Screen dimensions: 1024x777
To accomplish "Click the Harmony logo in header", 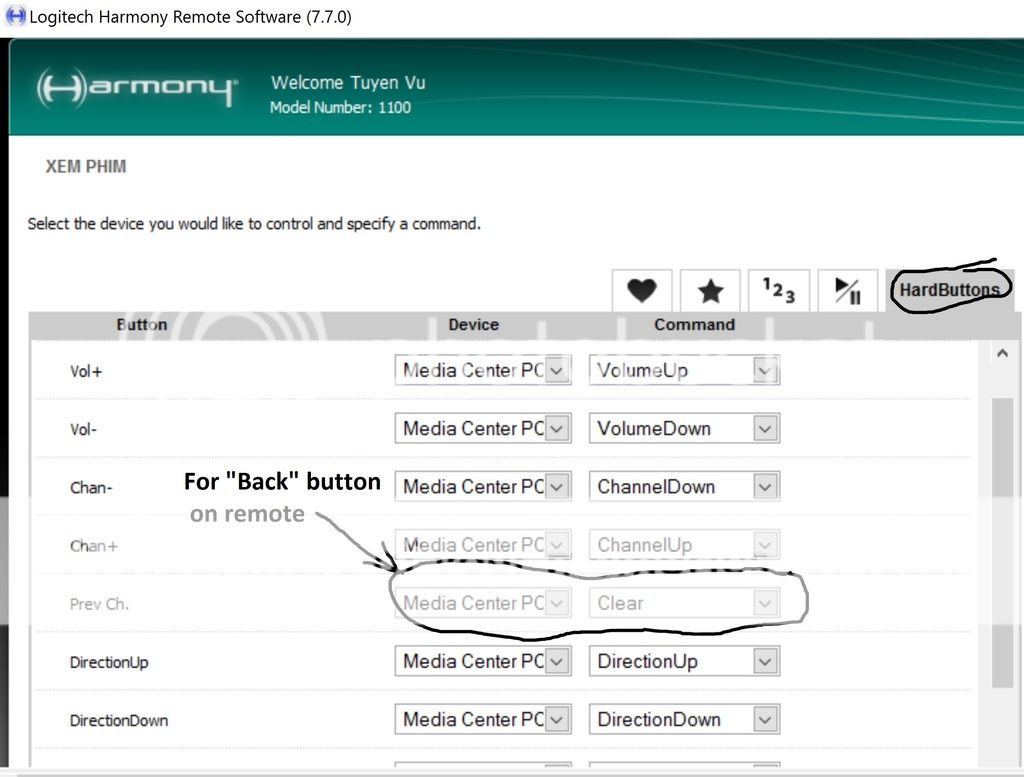I will pyautogui.click(x=137, y=88).
